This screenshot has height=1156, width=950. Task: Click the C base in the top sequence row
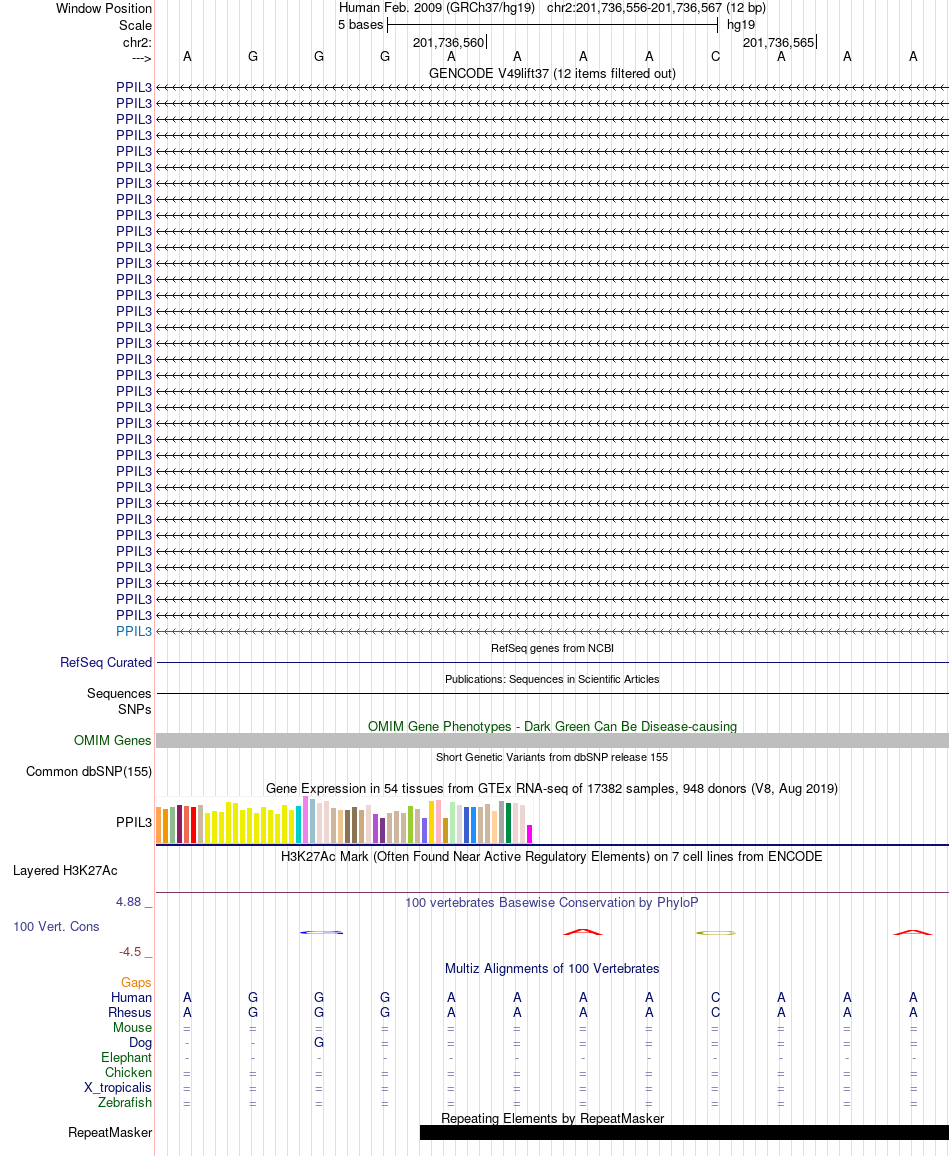(715, 56)
